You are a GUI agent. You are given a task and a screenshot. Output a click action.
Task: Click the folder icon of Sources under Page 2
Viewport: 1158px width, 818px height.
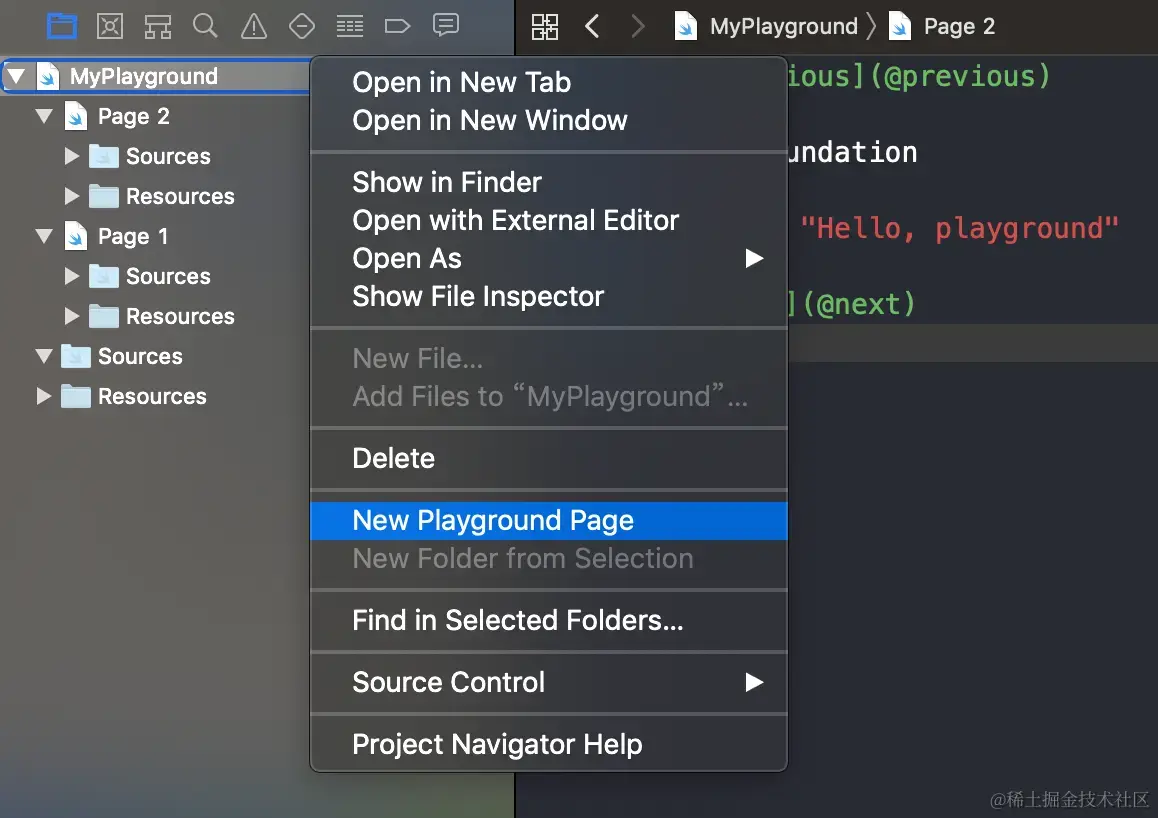tap(104, 157)
